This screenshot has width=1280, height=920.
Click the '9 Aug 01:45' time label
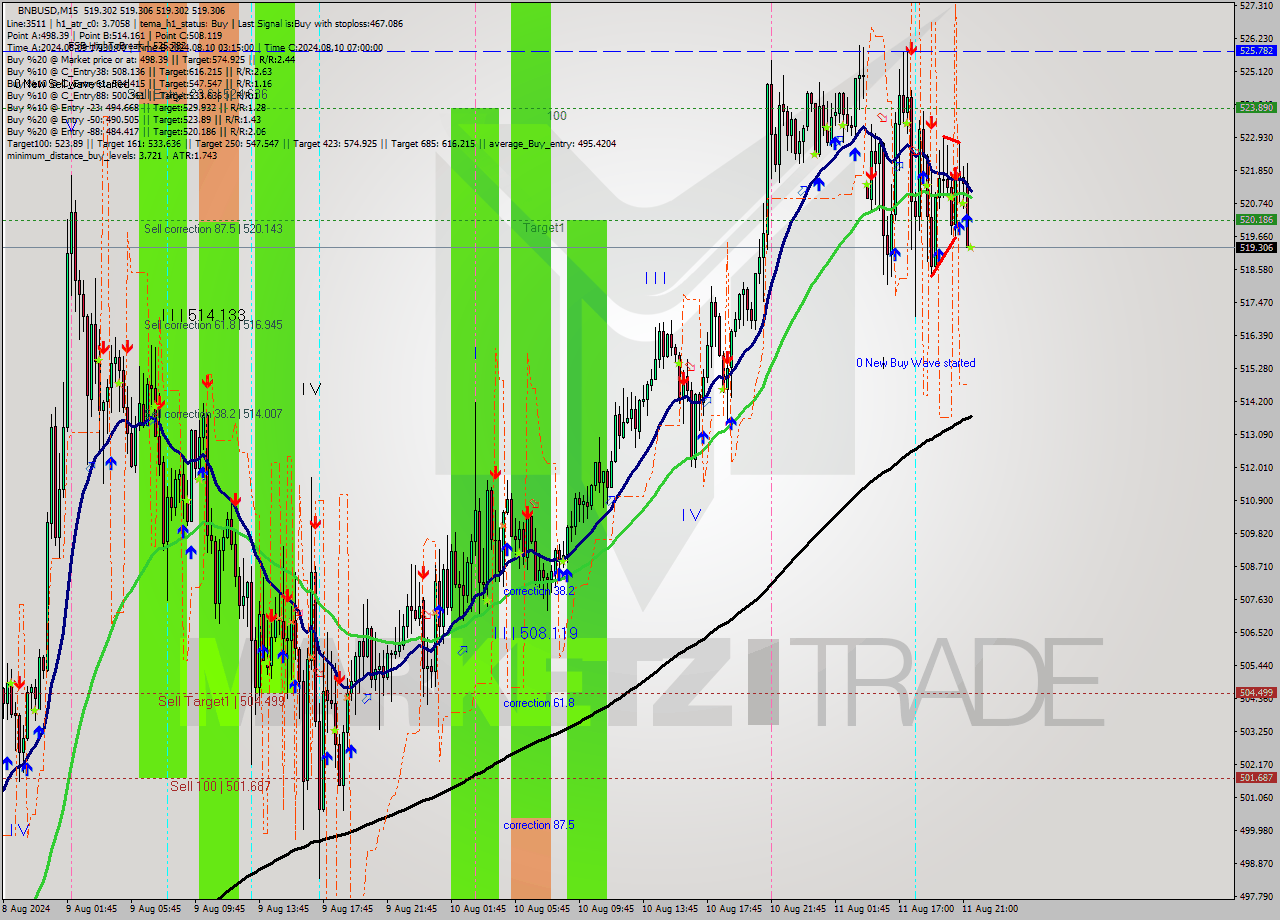93,909
